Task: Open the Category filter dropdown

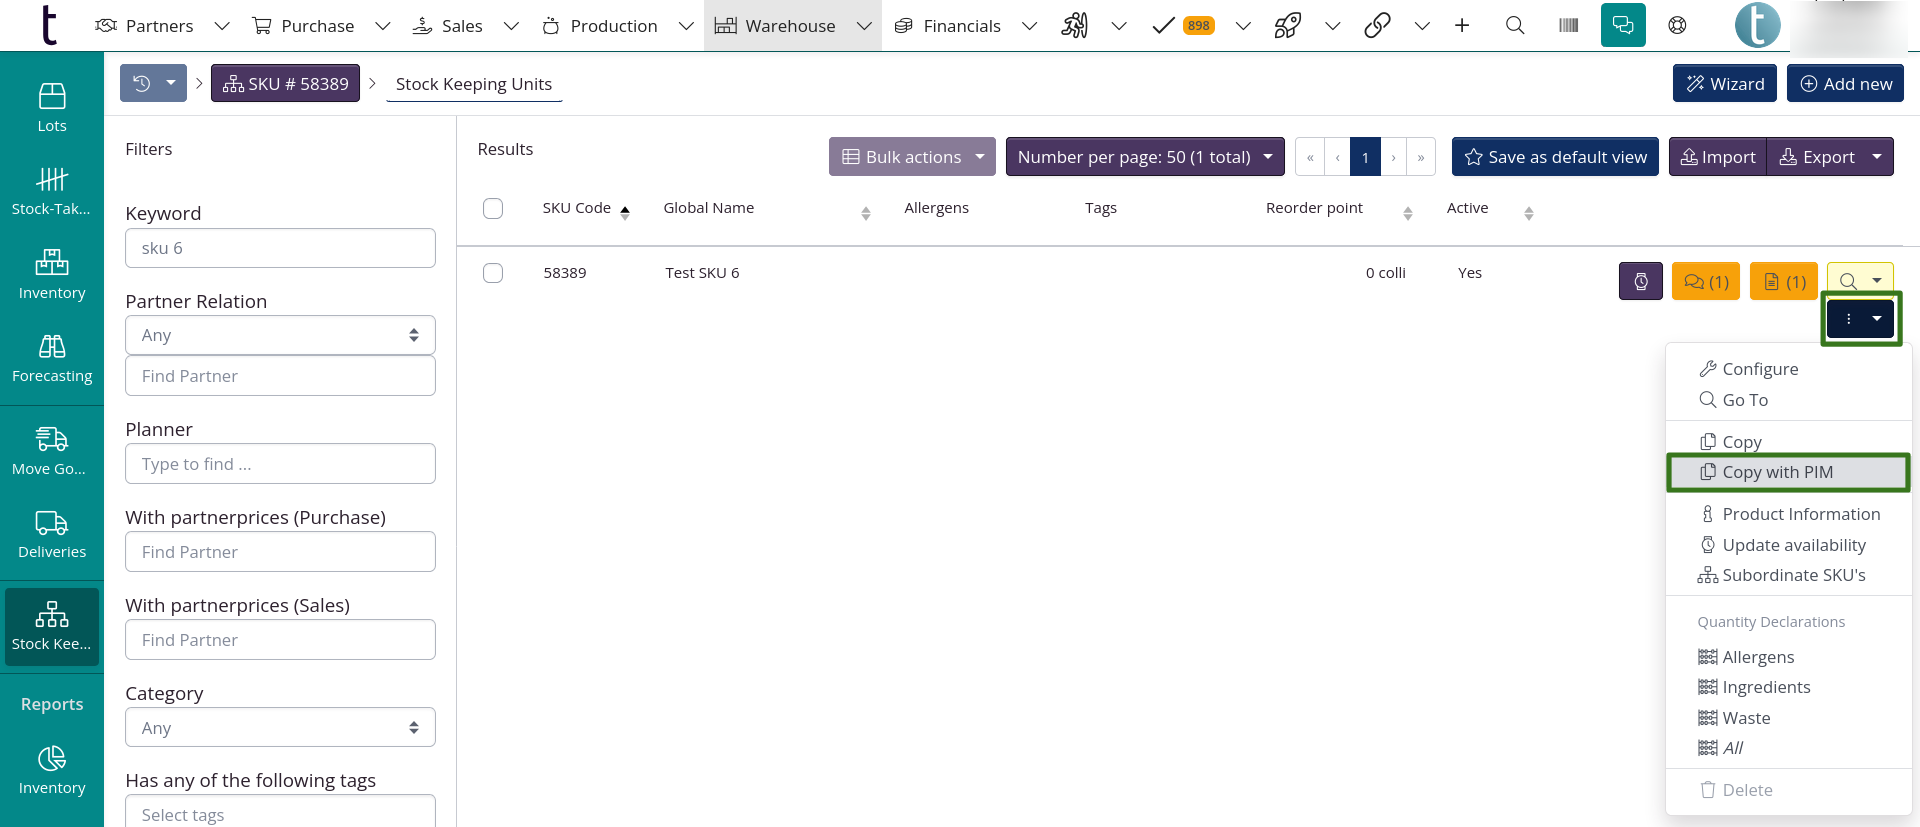Action: 280,728
